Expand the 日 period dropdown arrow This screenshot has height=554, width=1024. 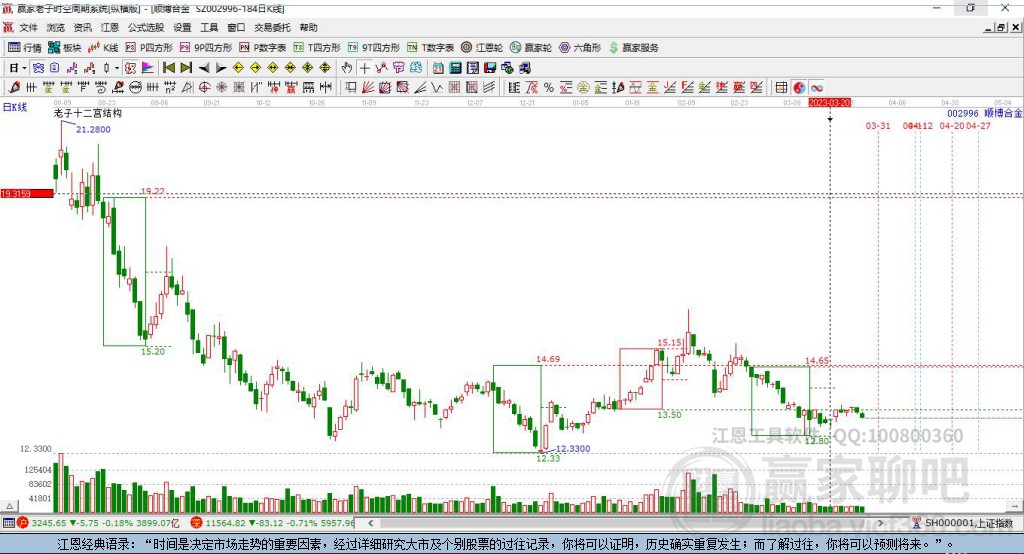click(x=24, y=68)
